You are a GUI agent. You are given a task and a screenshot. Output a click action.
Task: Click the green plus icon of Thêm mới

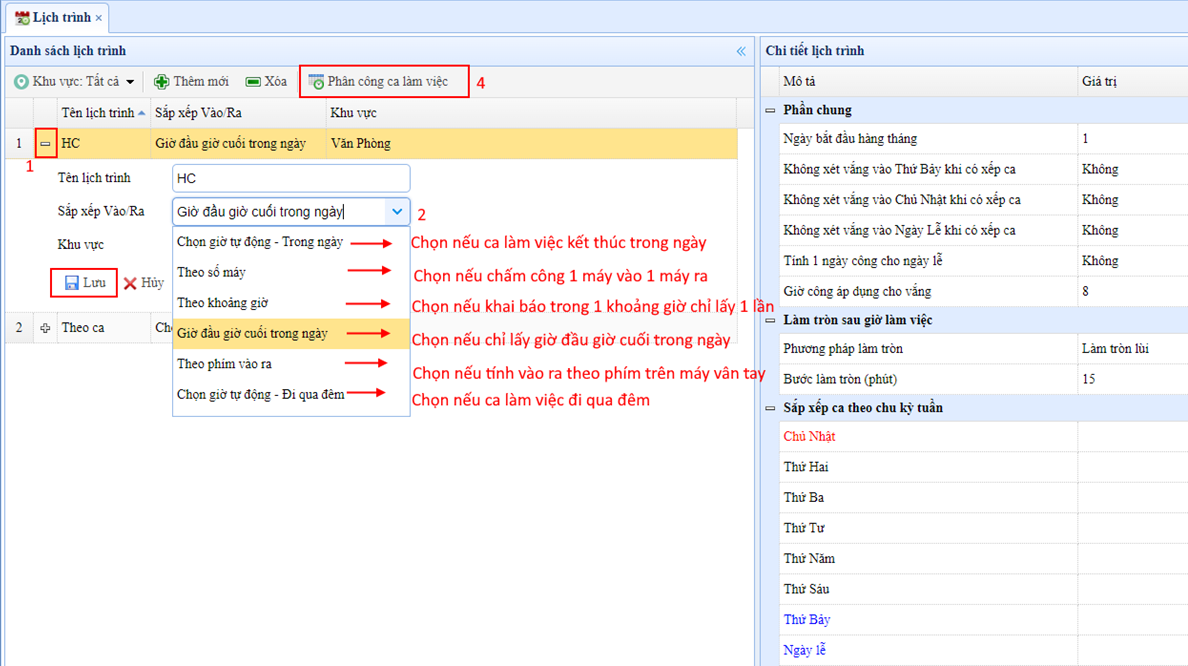click(161, 82)
